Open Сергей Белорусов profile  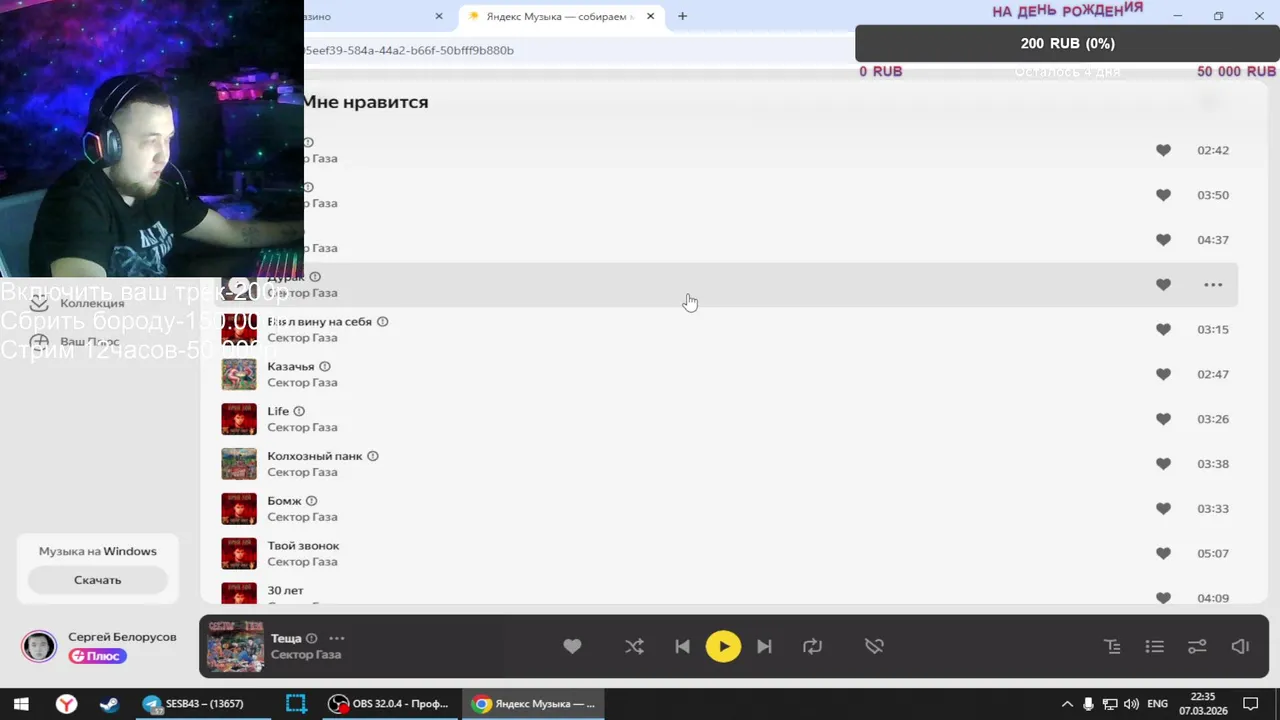[x=122, y=637]
